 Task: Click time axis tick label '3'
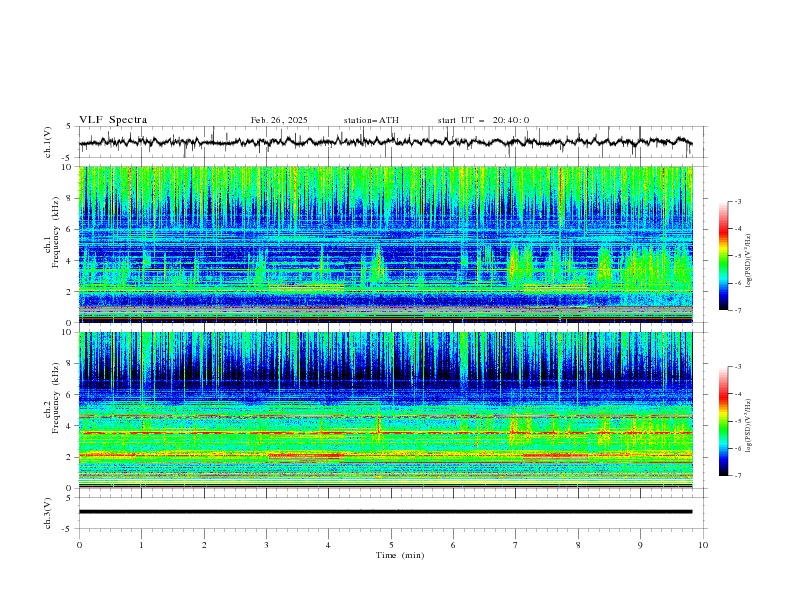pyautogui.click(x=266, y=545)
